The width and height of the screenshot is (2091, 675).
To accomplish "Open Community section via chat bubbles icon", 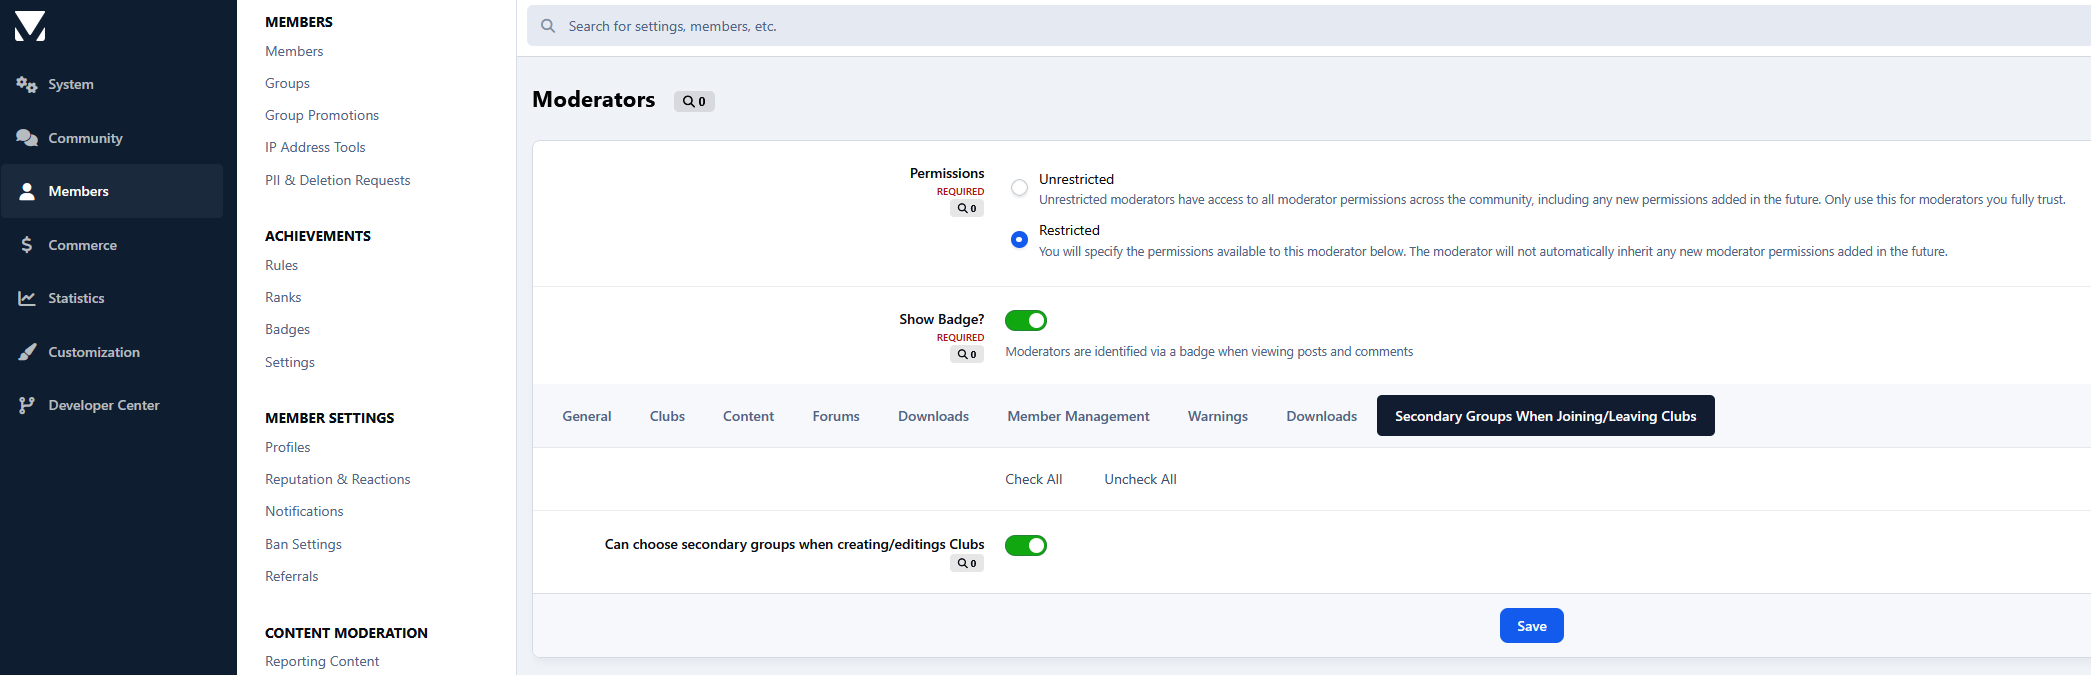I will click(27, 138).
